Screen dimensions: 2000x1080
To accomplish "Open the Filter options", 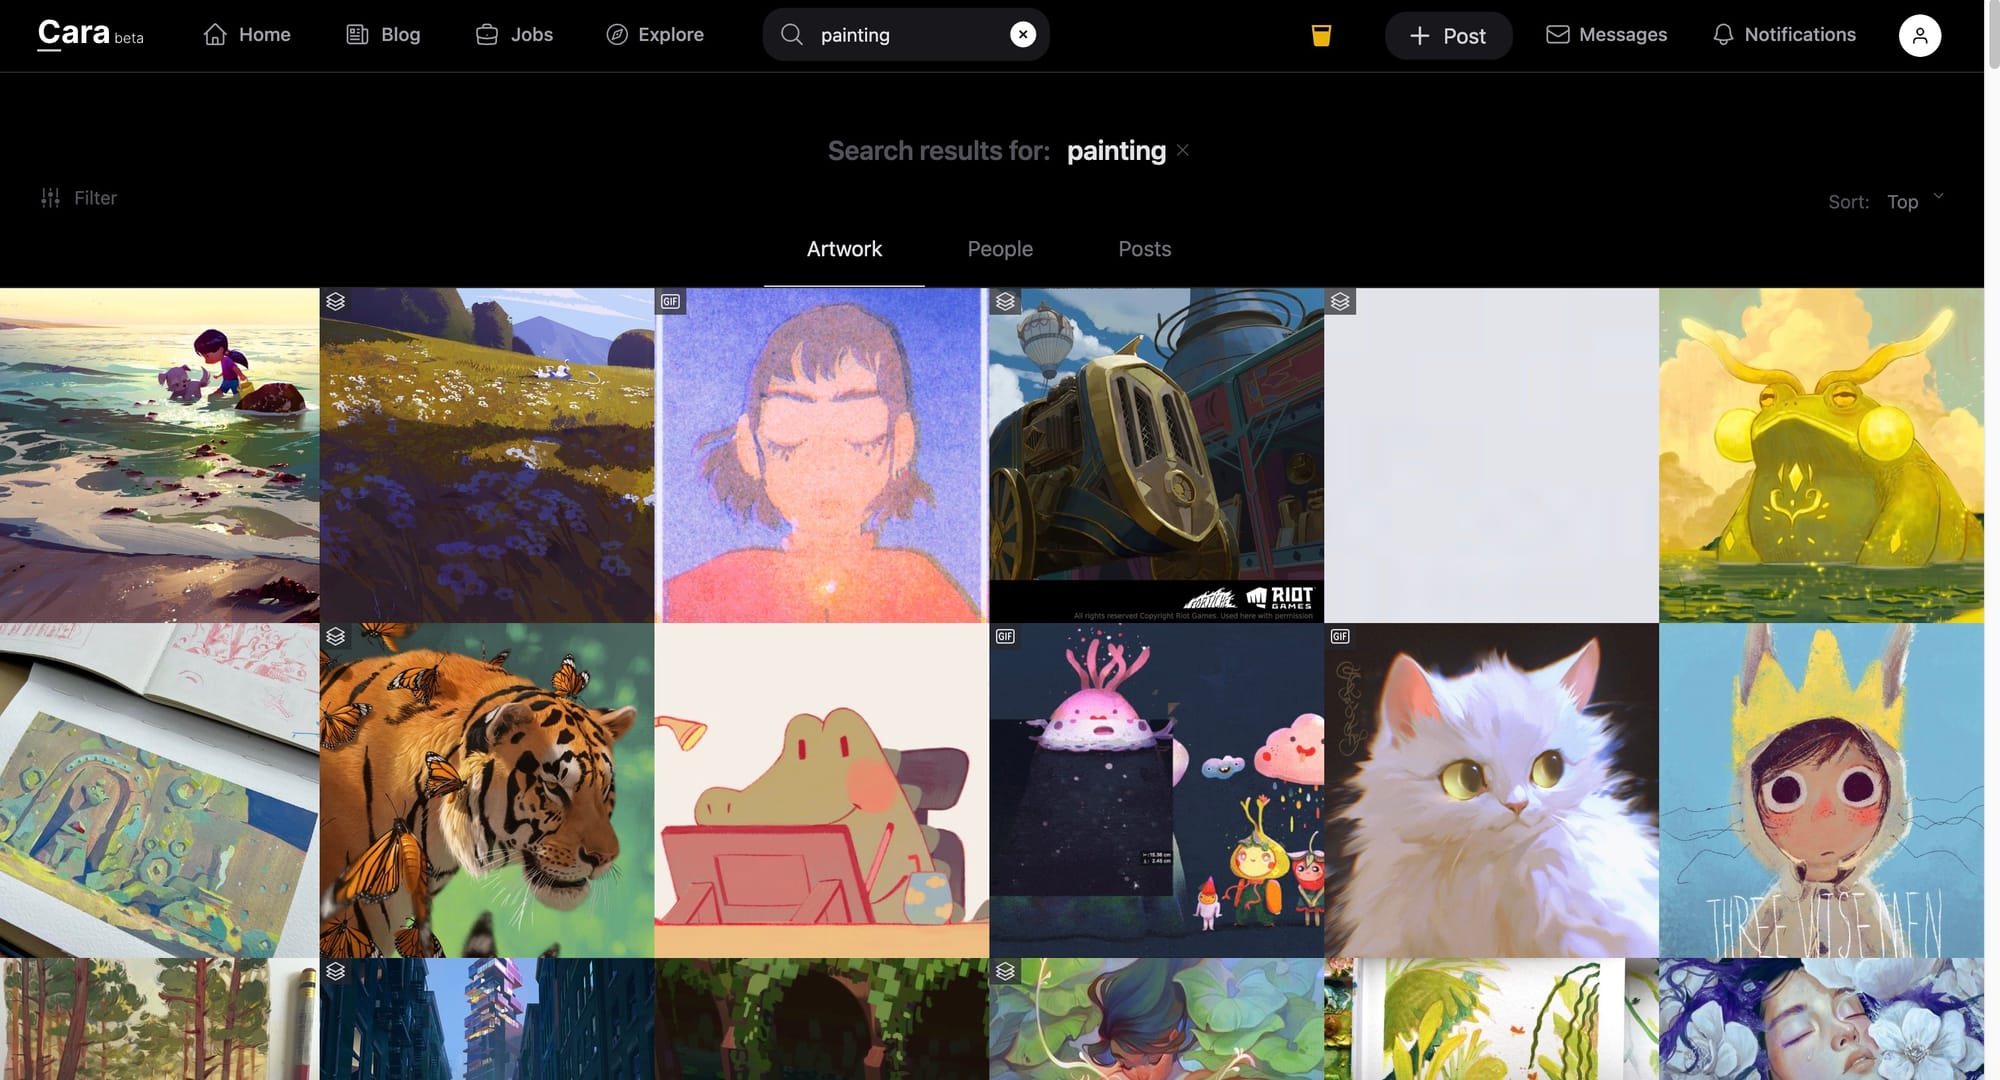I will point(79,198).
